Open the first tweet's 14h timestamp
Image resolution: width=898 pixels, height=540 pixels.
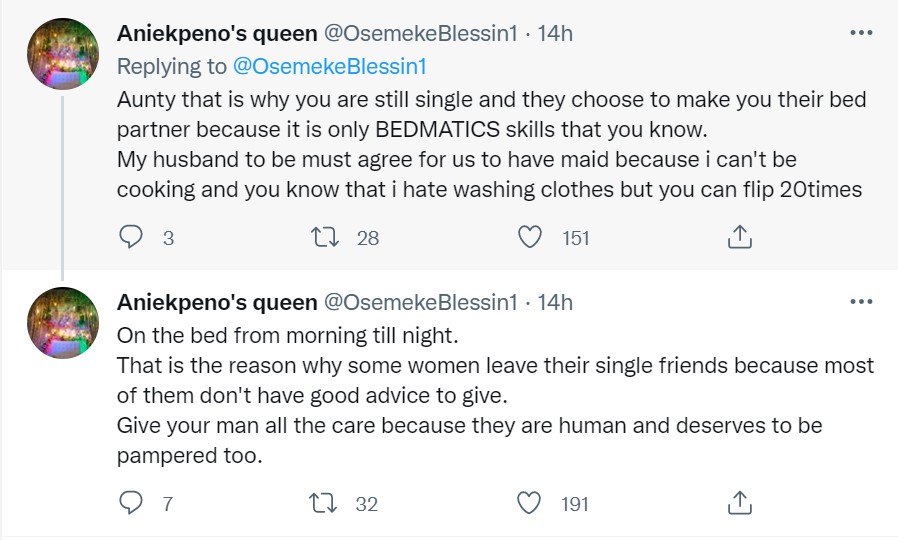[x=555, y=34]
